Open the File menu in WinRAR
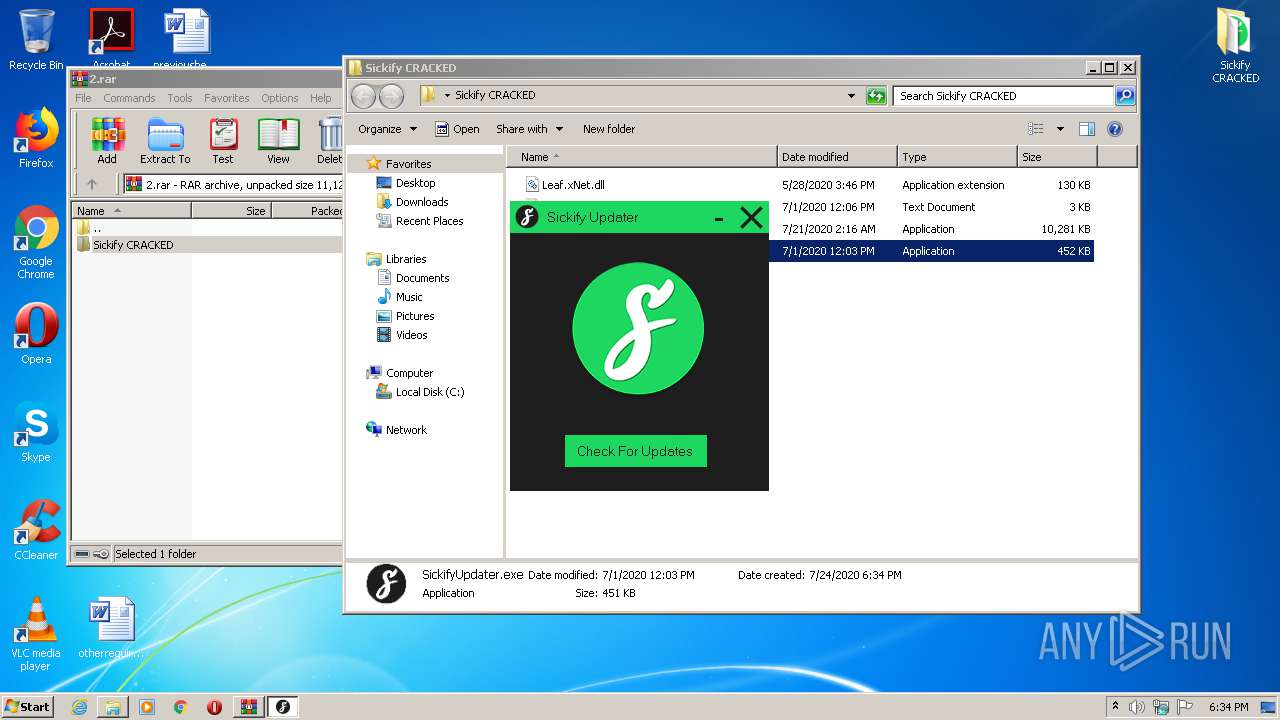 point(83,98)
